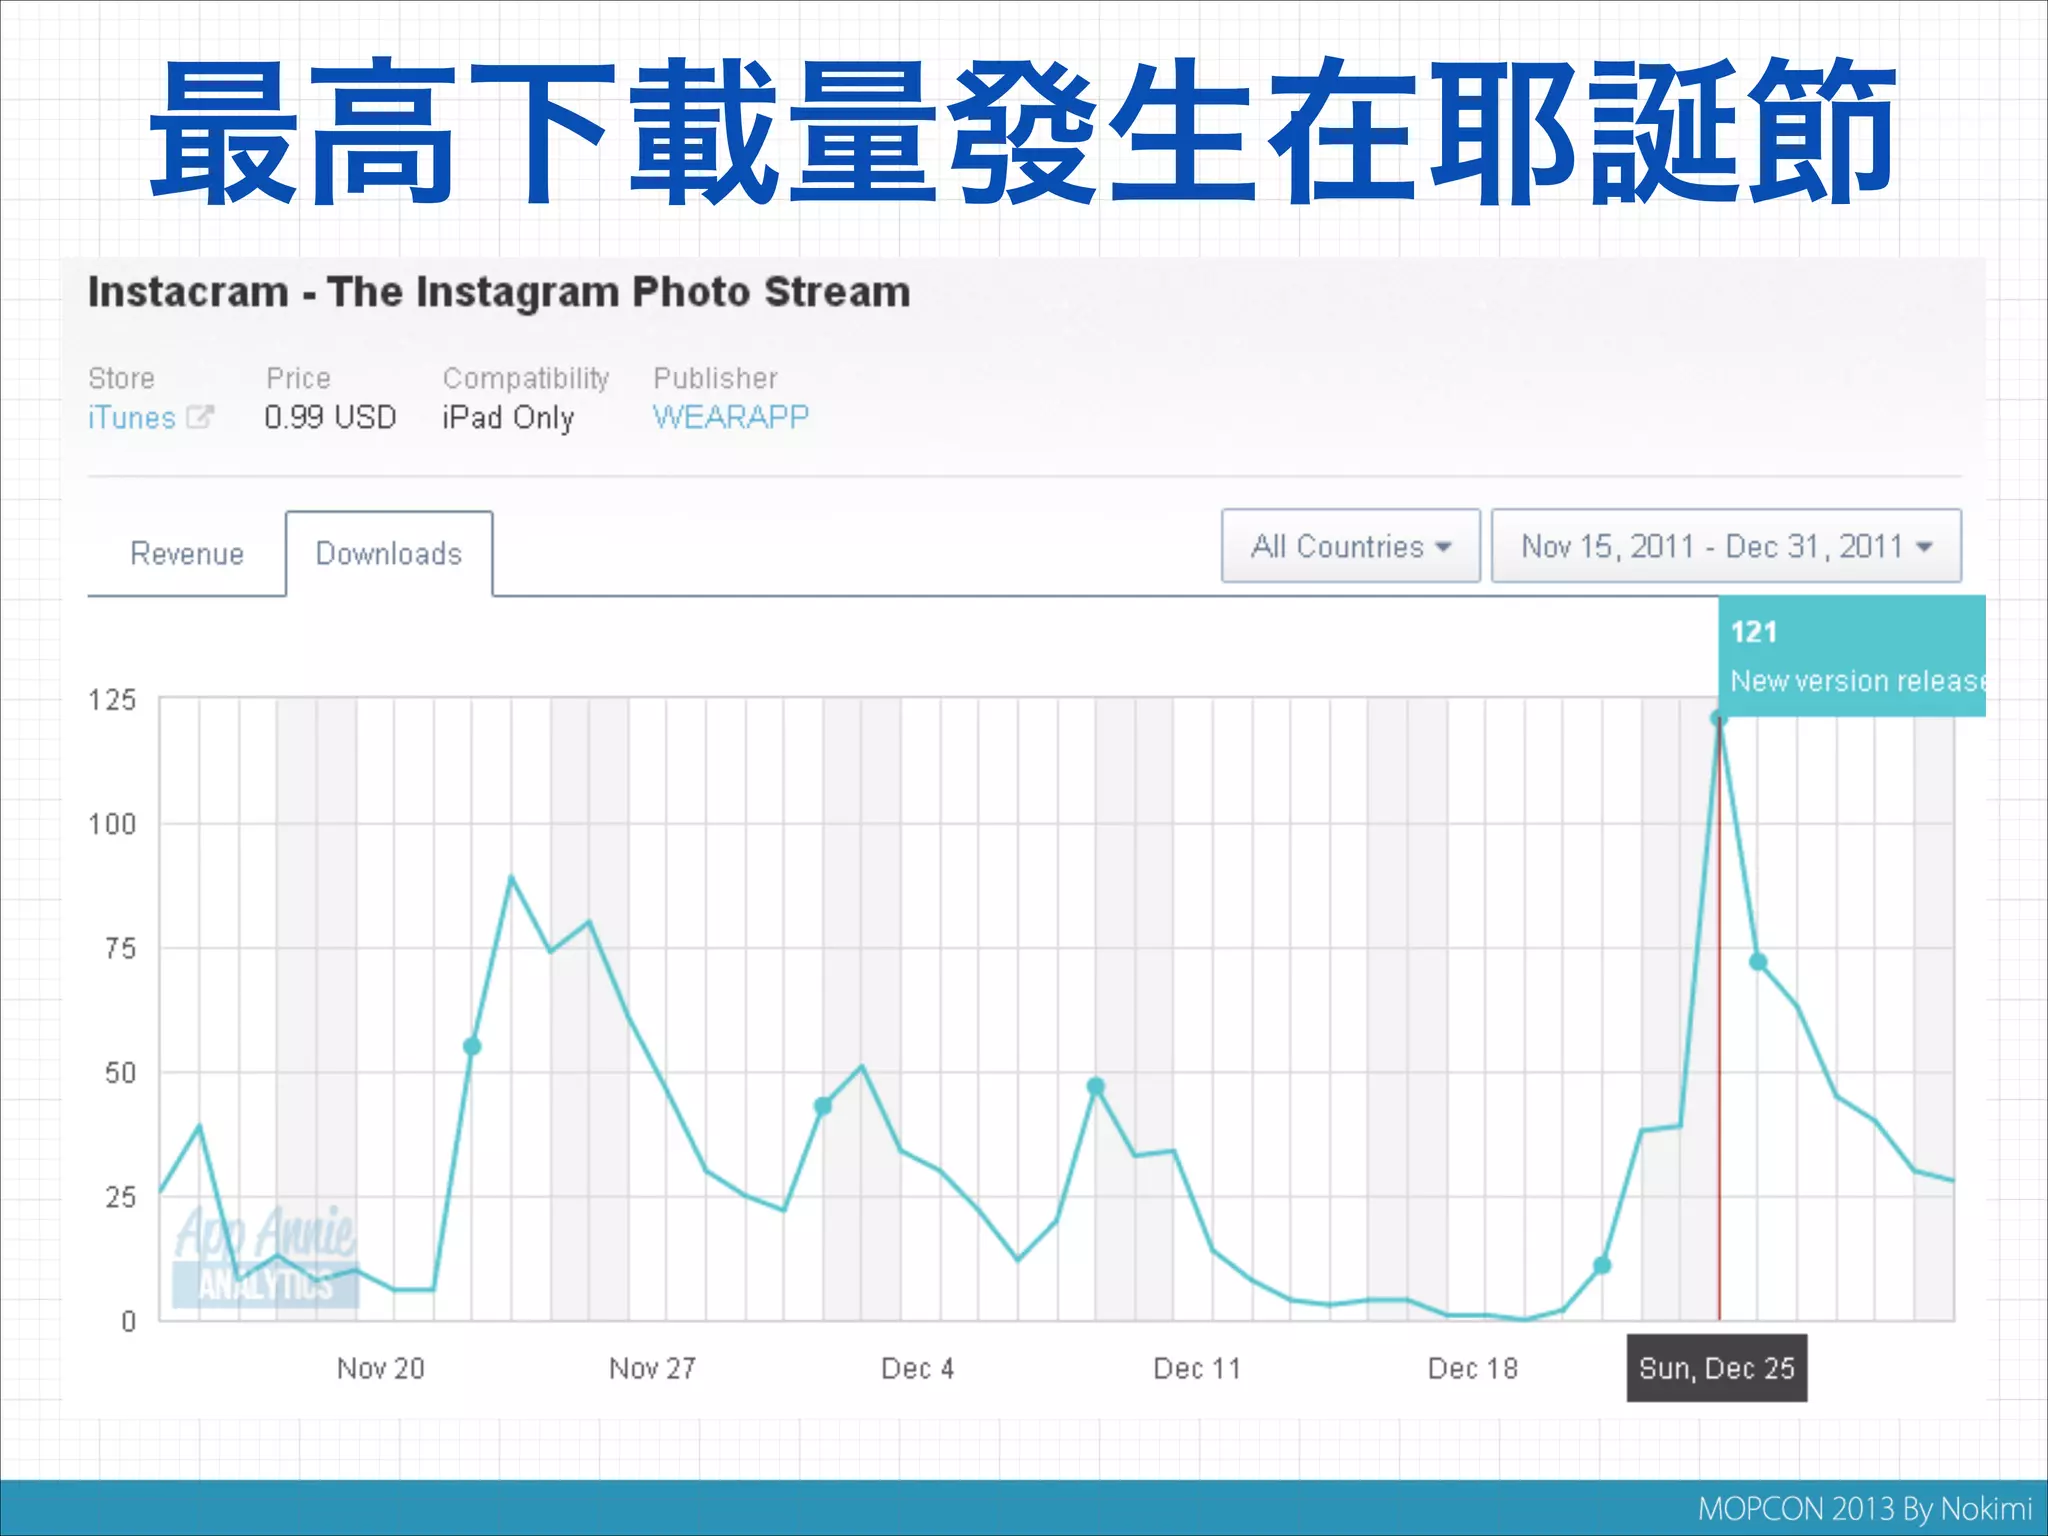Click the data point near 55 downloads
This screenshot has width=2048, height=1536.
coord(472,1046)
